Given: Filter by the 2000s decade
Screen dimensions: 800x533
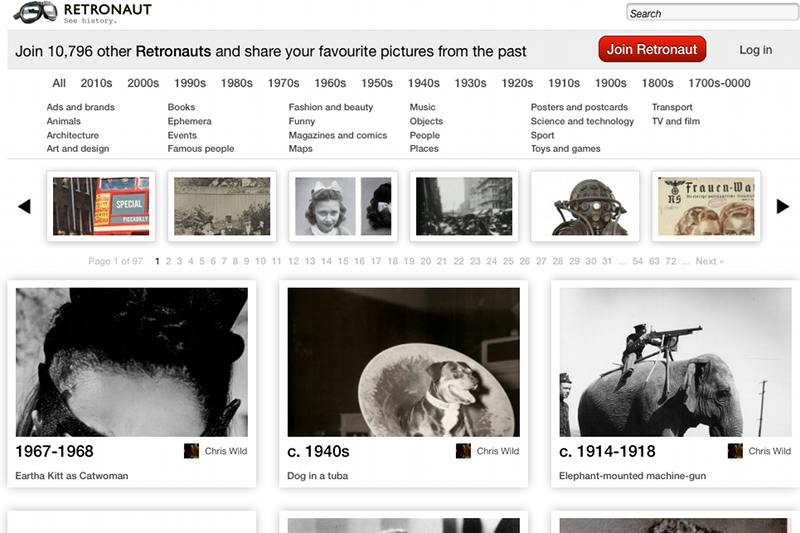Looking at the screenshot, I should pyautogui.click(x=143, y=83).
